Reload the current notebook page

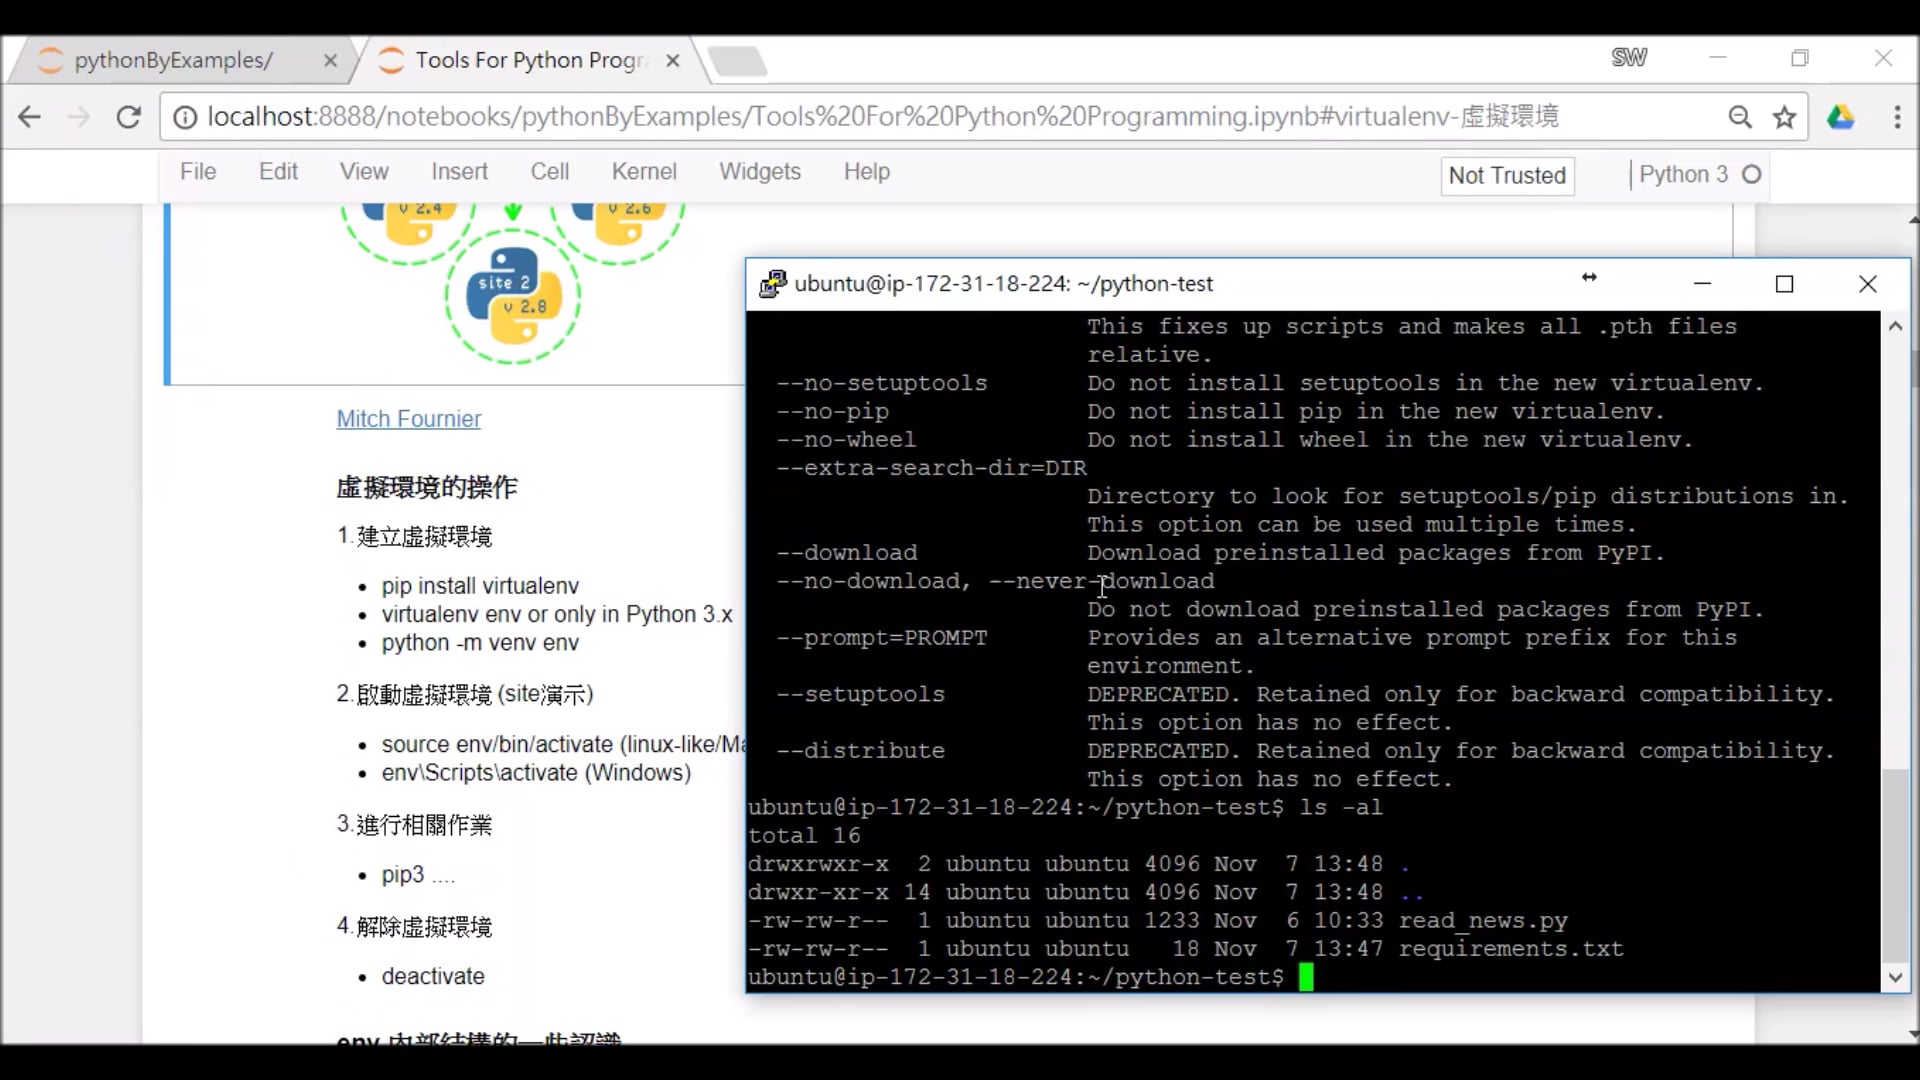128,116
